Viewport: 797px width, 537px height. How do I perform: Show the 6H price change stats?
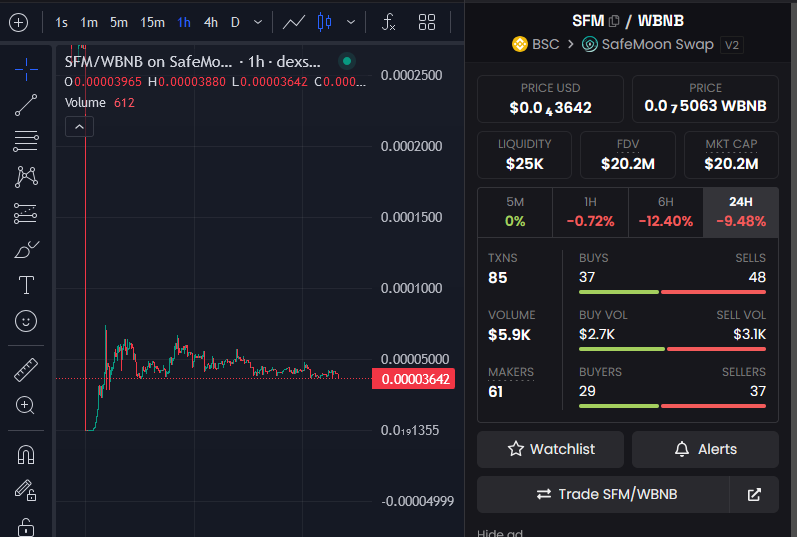(666, 212)
